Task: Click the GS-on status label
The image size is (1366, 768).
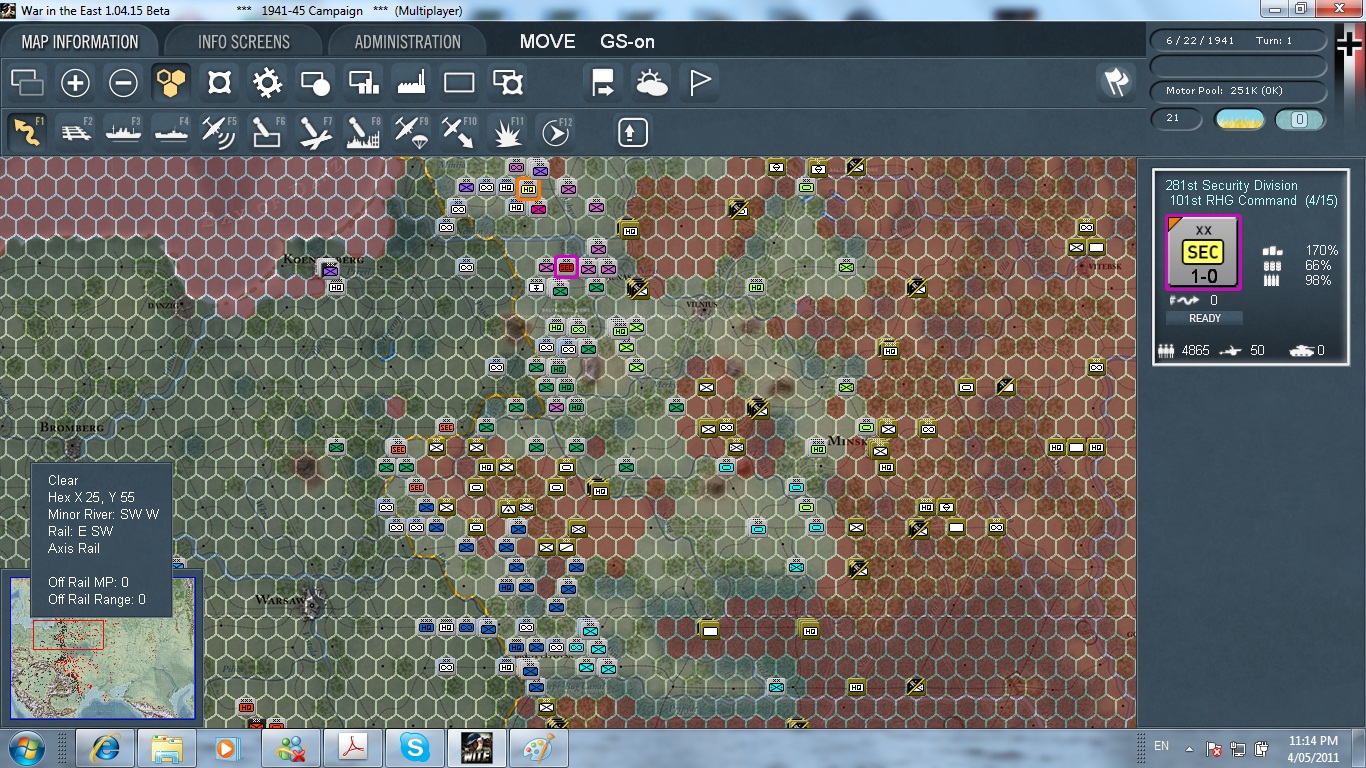Action: [627, 42]
